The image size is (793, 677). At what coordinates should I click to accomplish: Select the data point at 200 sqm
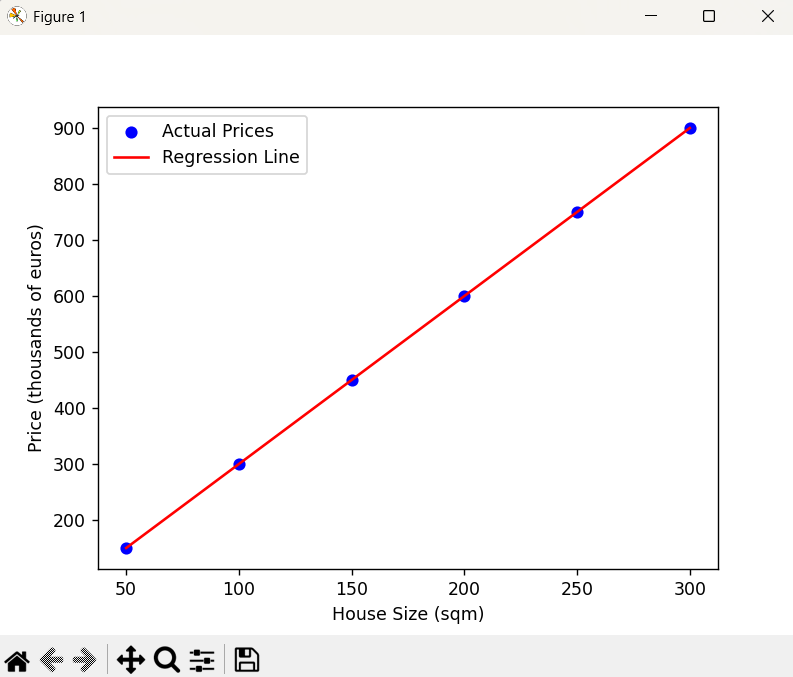(464, 296)
